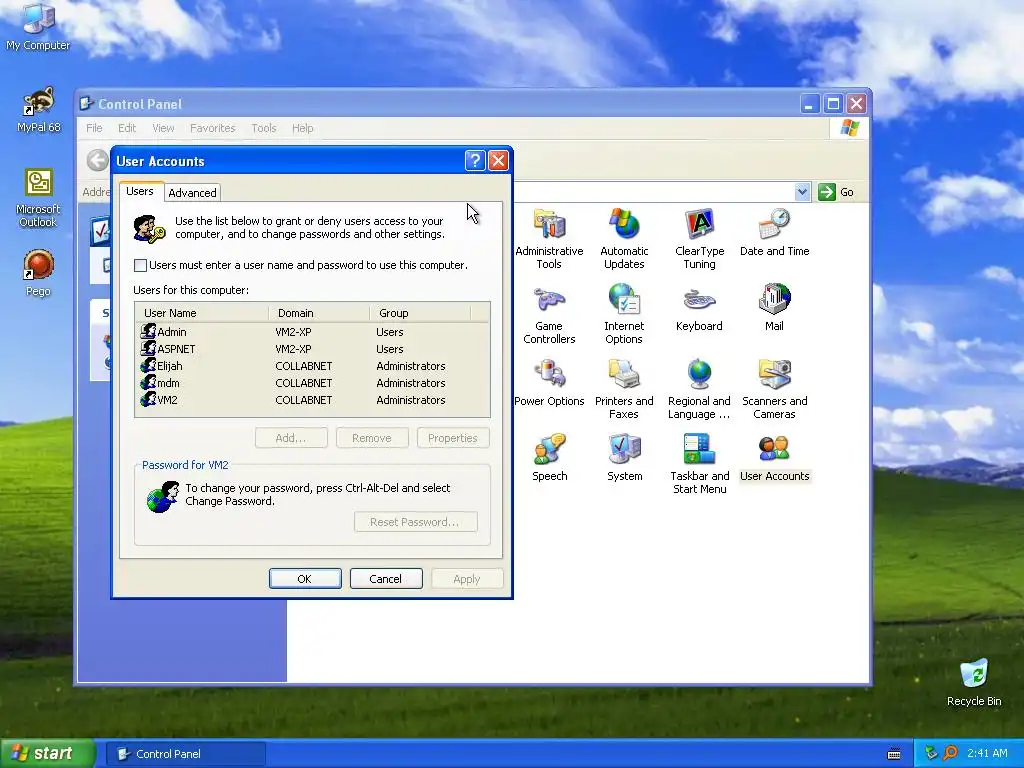
Task: Close the User Accounts dialog
Action: click(x=498, y=161)
